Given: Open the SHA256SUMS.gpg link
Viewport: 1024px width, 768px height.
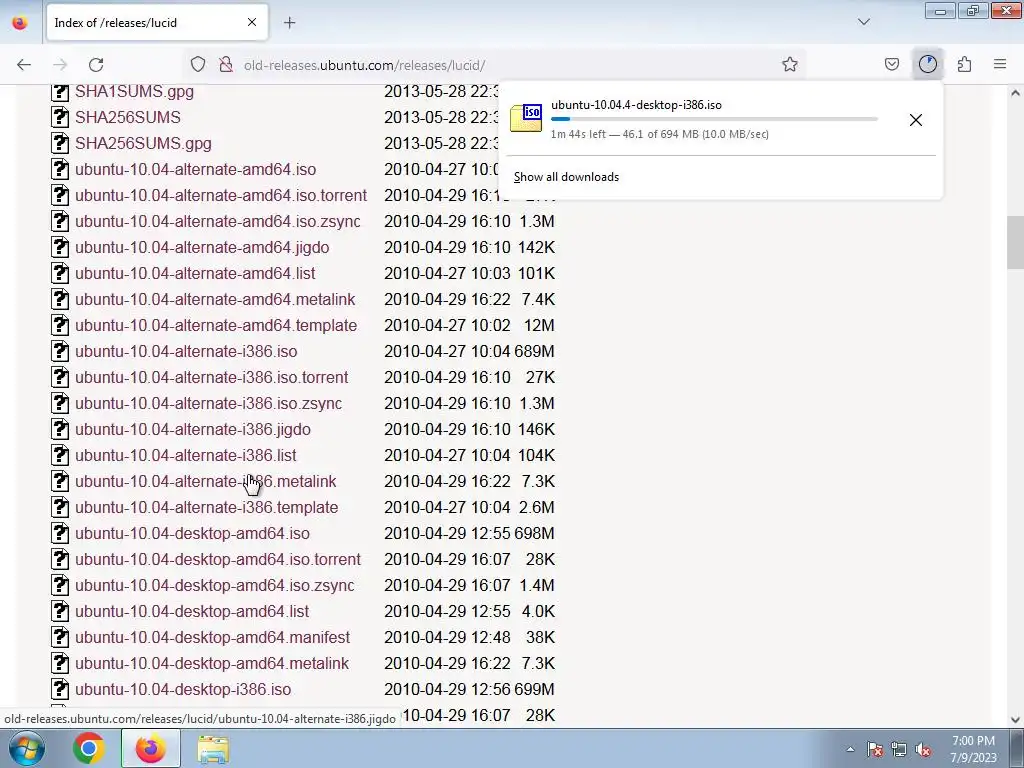Looking at the screenshot, I should point(143,144).
